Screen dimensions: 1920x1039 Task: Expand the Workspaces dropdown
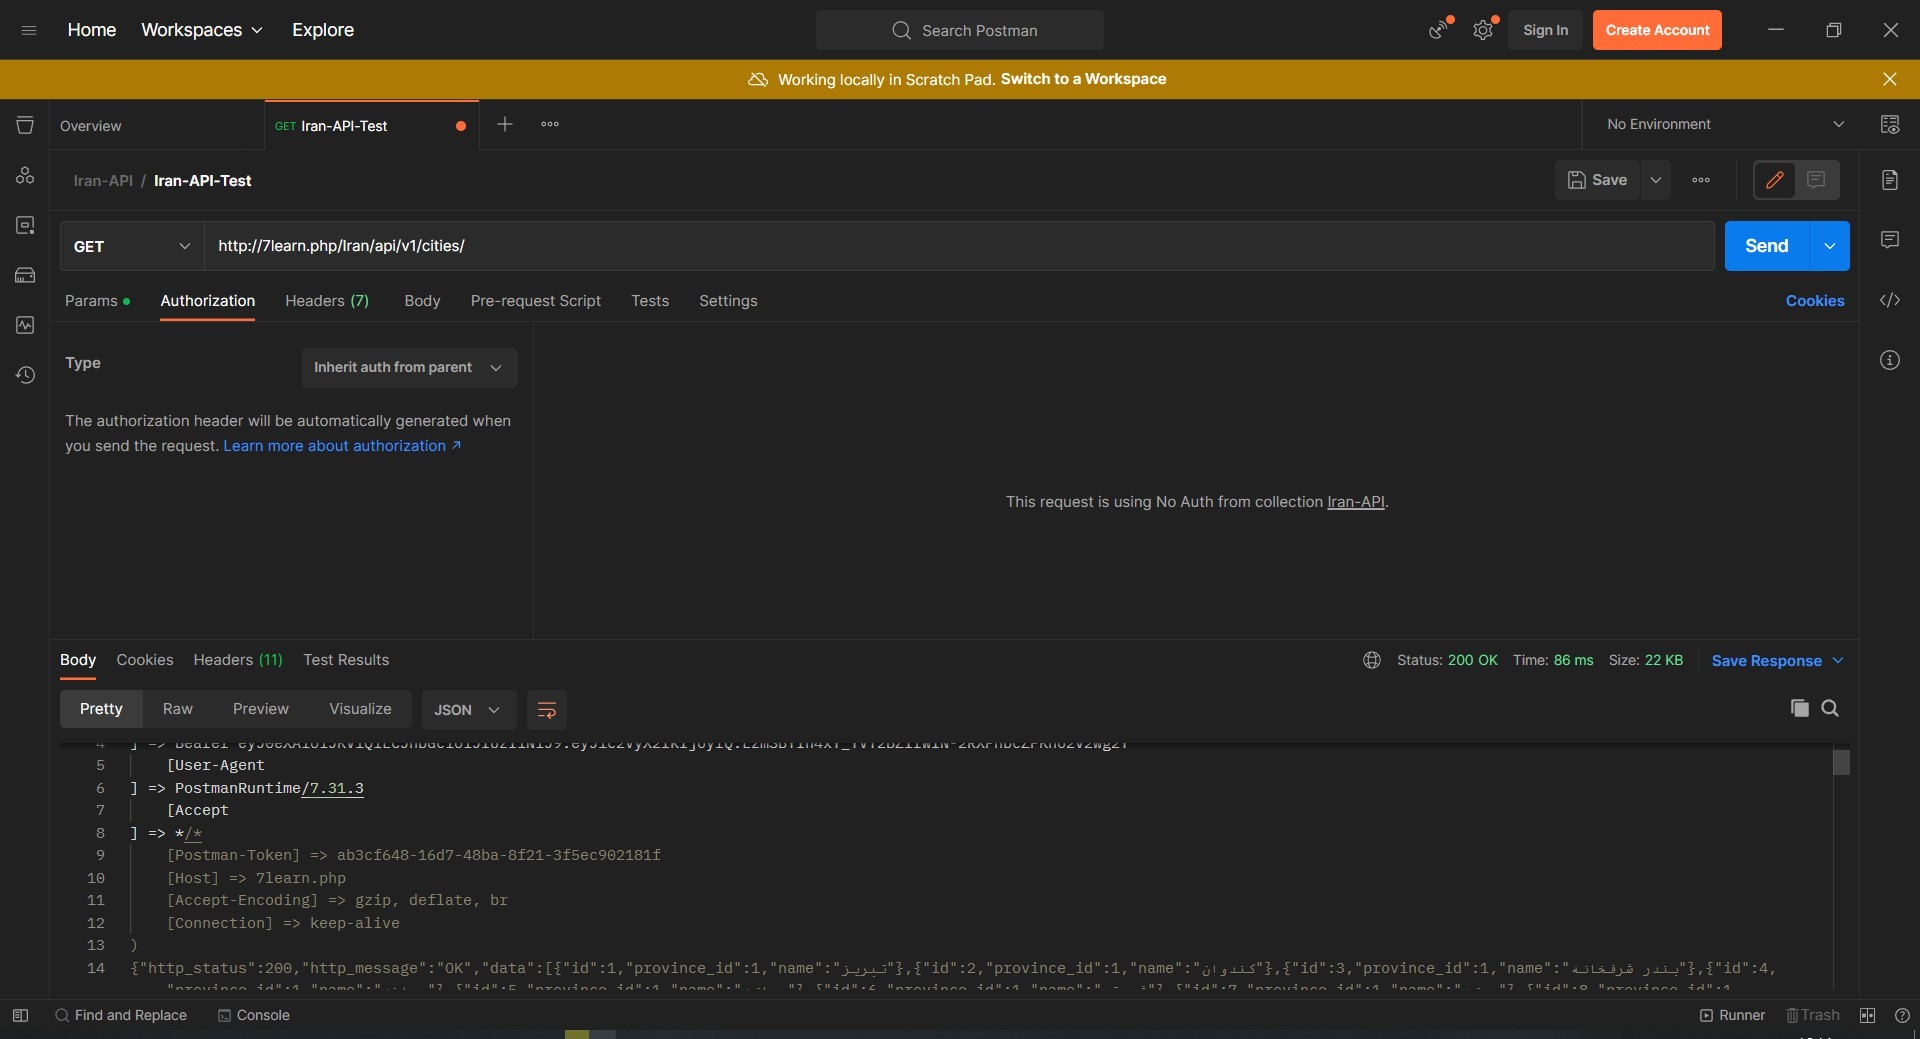pyautogui.click(x=202, y=30)
